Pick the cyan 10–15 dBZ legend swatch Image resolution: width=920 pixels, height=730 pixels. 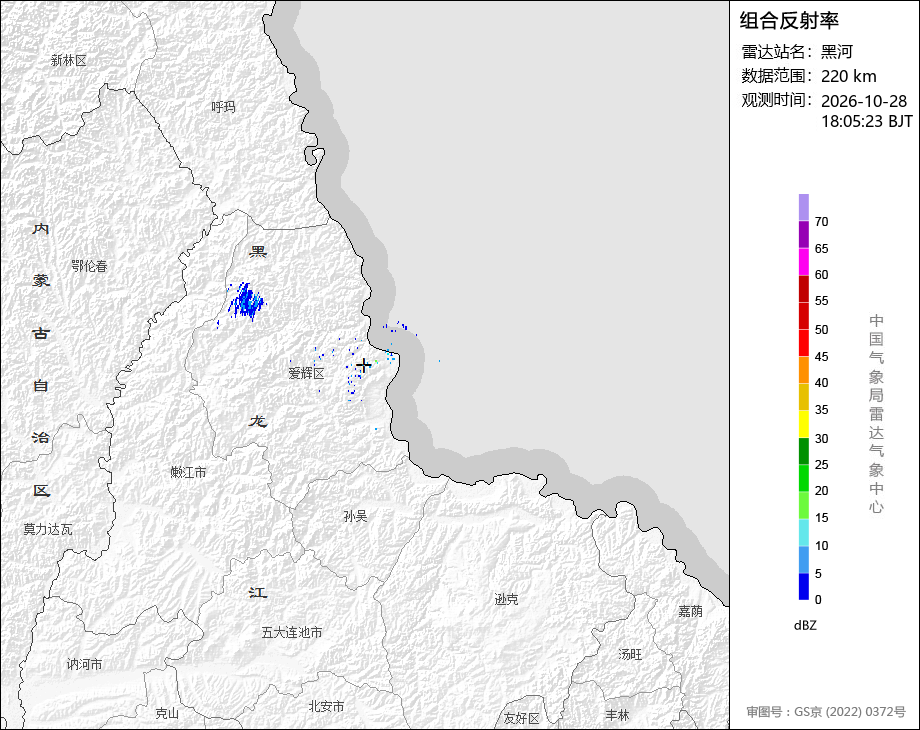coord(804,533)
